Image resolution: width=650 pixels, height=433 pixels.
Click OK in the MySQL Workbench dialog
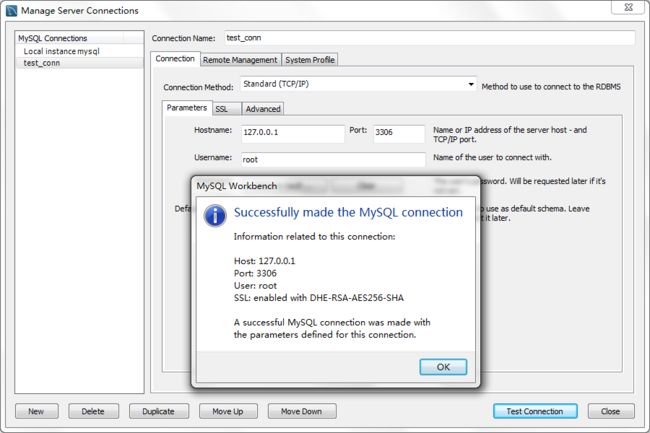point(443,367)
